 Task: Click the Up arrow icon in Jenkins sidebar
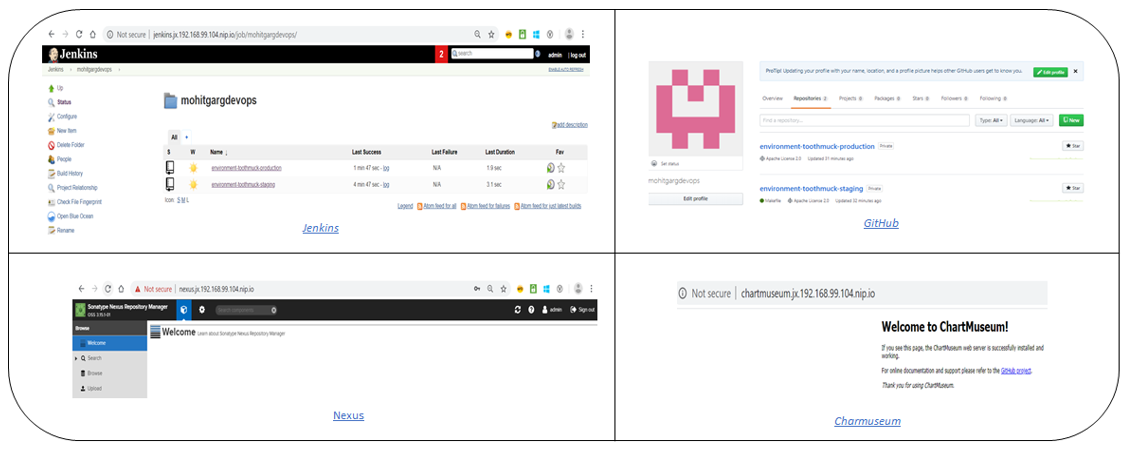pos(51,88)
